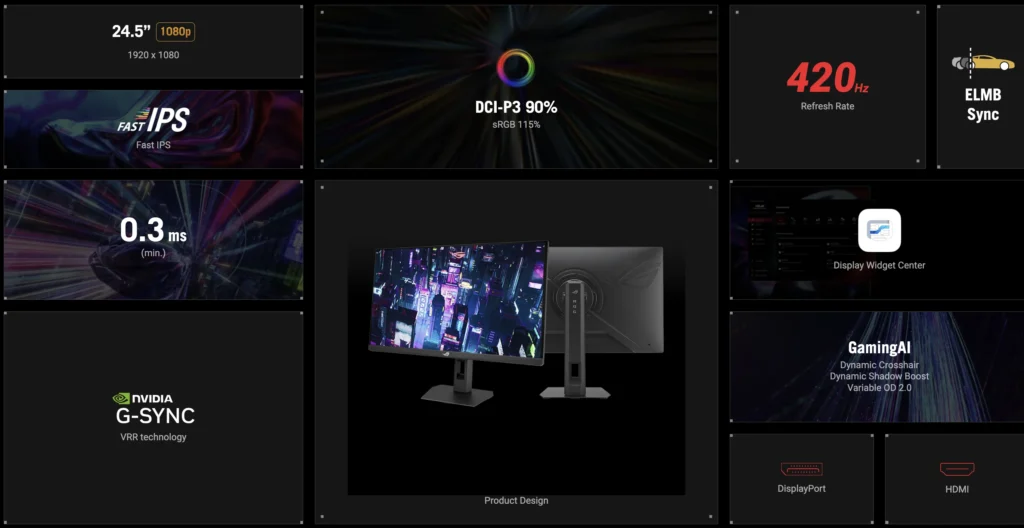Screen dimensions: 1024x528
Task: Click the DisplayPort connector icon
Action: (801, 469)
